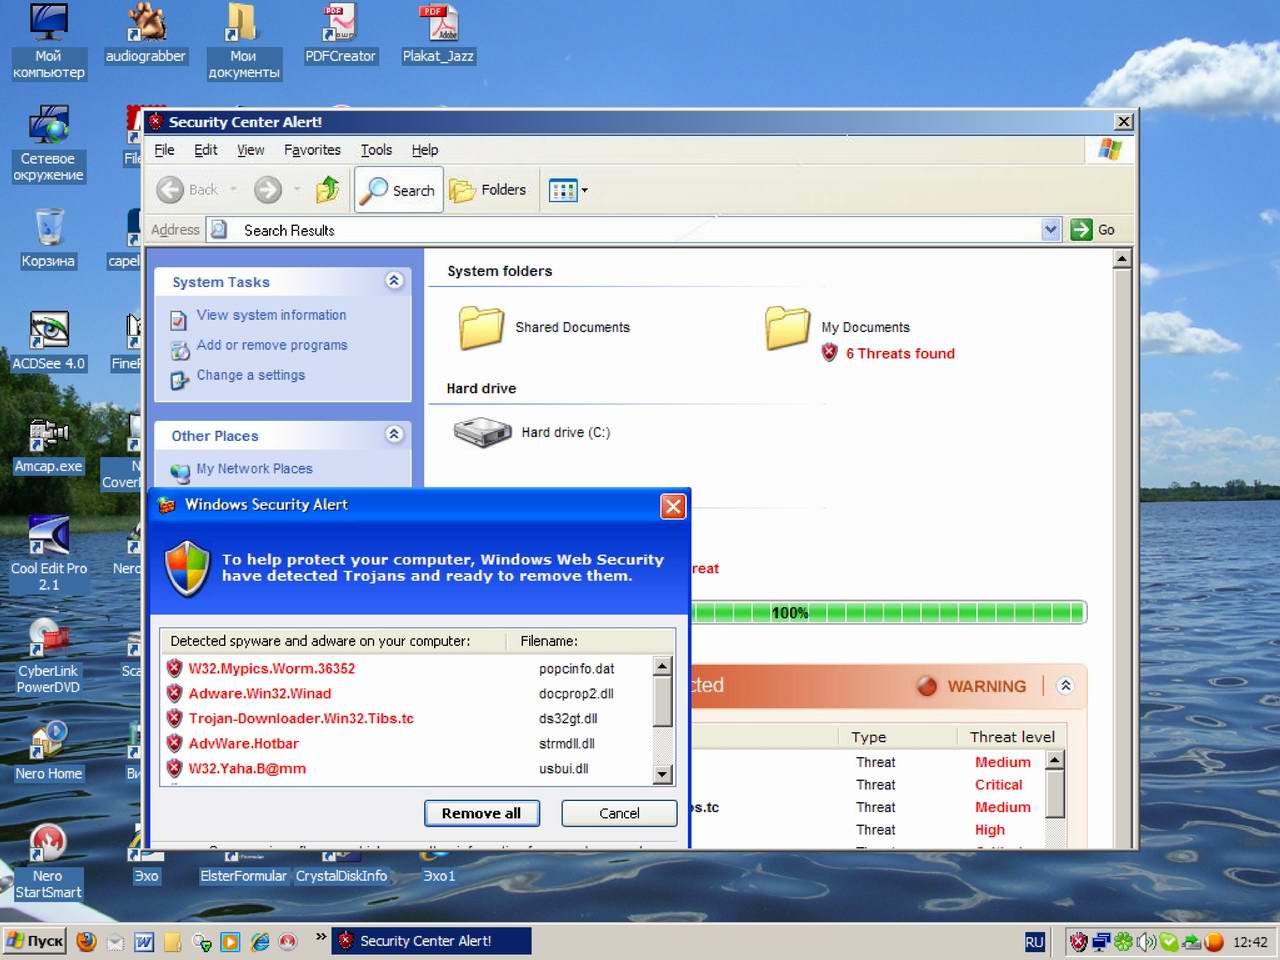Open the Tools menu

click(376, 150)
